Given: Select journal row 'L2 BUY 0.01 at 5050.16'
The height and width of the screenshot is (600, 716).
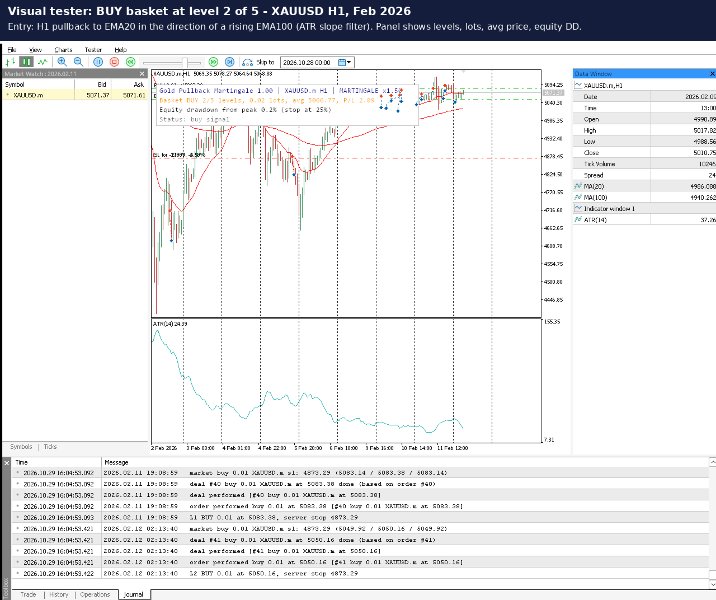Looking at the screenshot, I should [360, 573].
